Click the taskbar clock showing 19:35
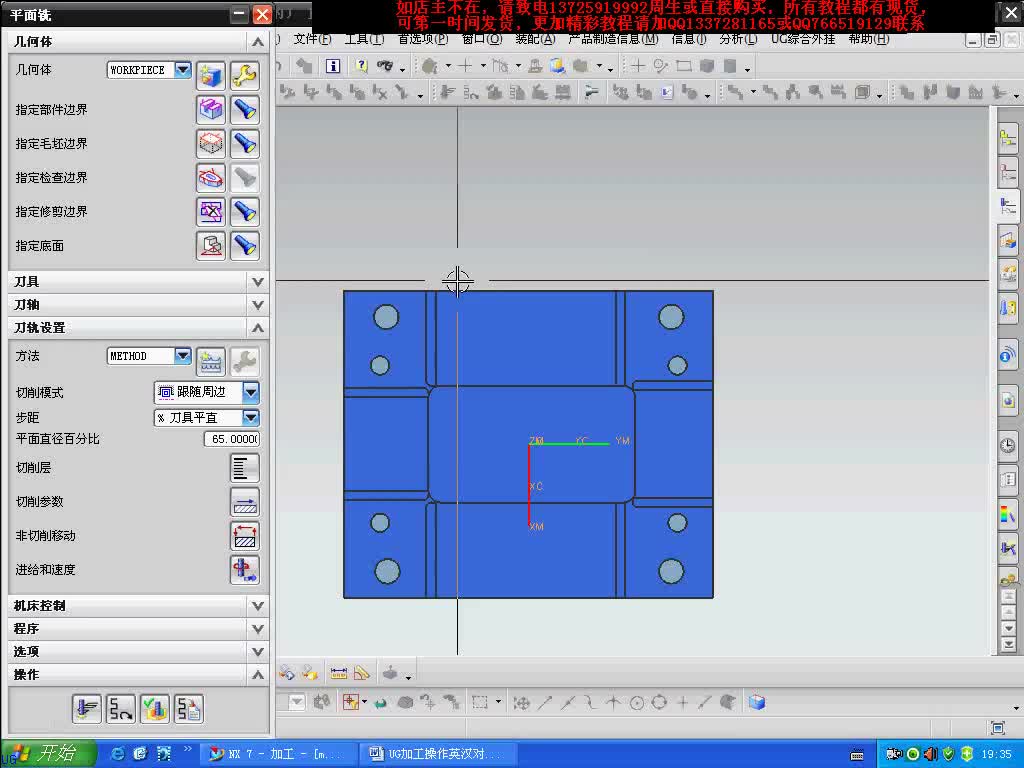The image size is (1024, 768). 996,754
